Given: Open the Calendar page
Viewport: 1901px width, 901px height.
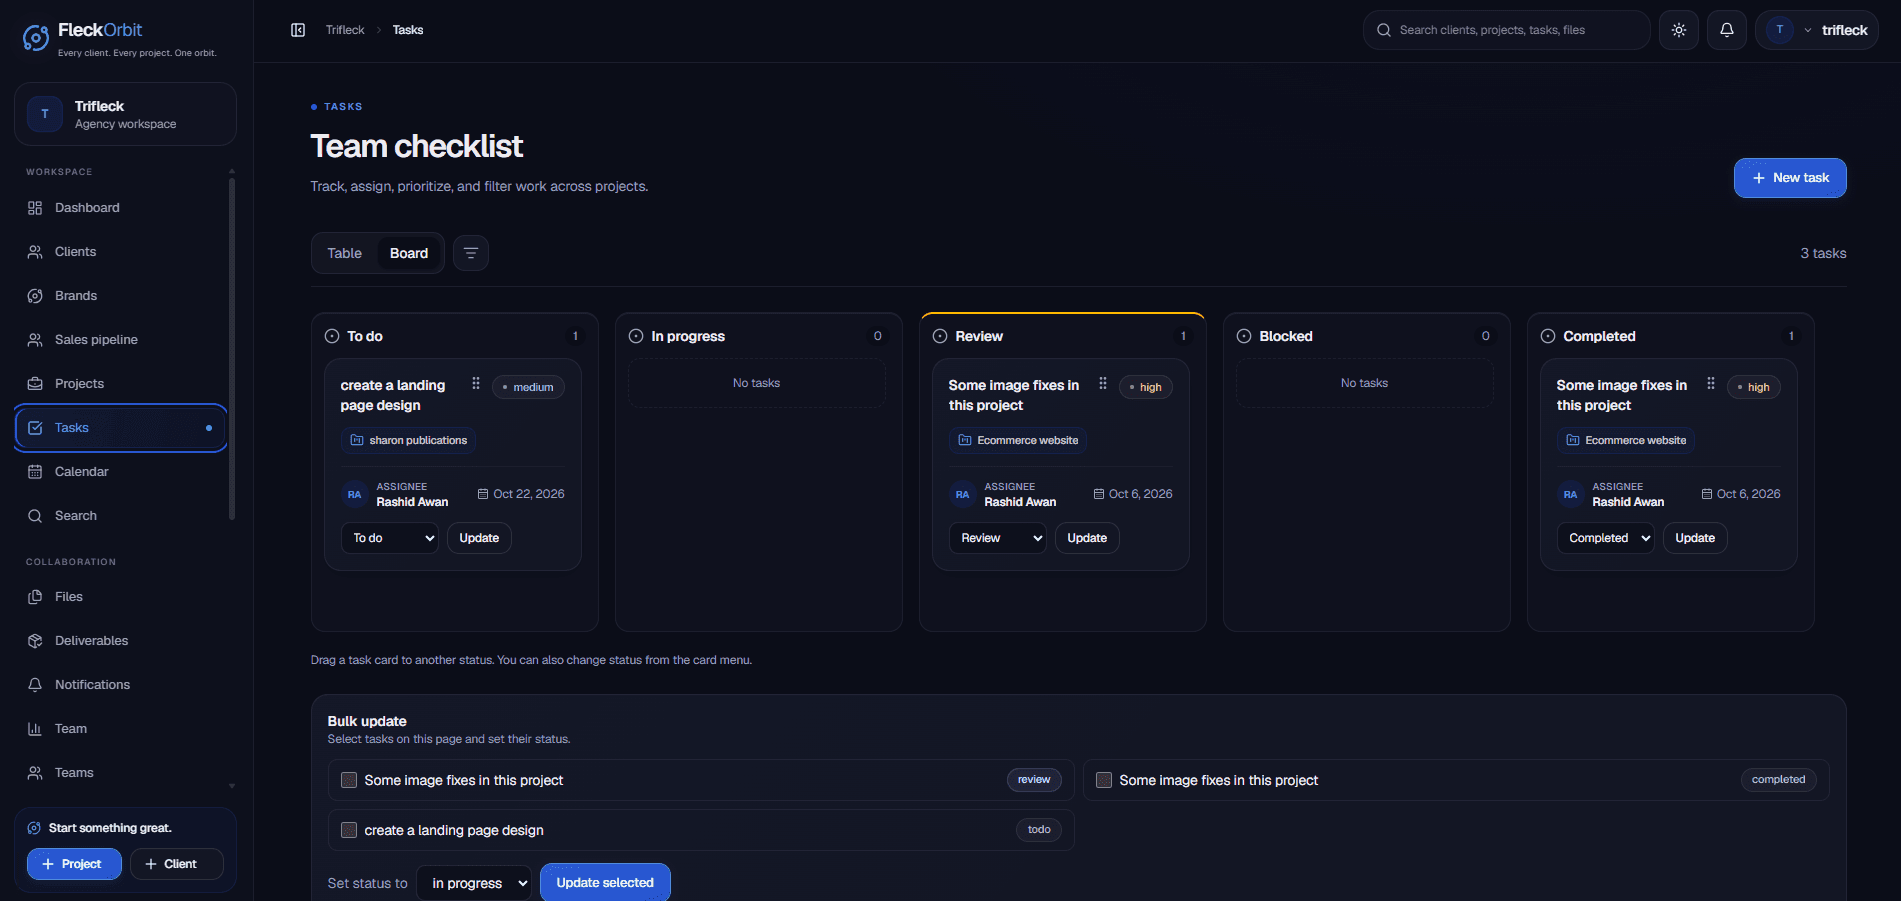Looking at the screenshot, I should coord(121,472).
